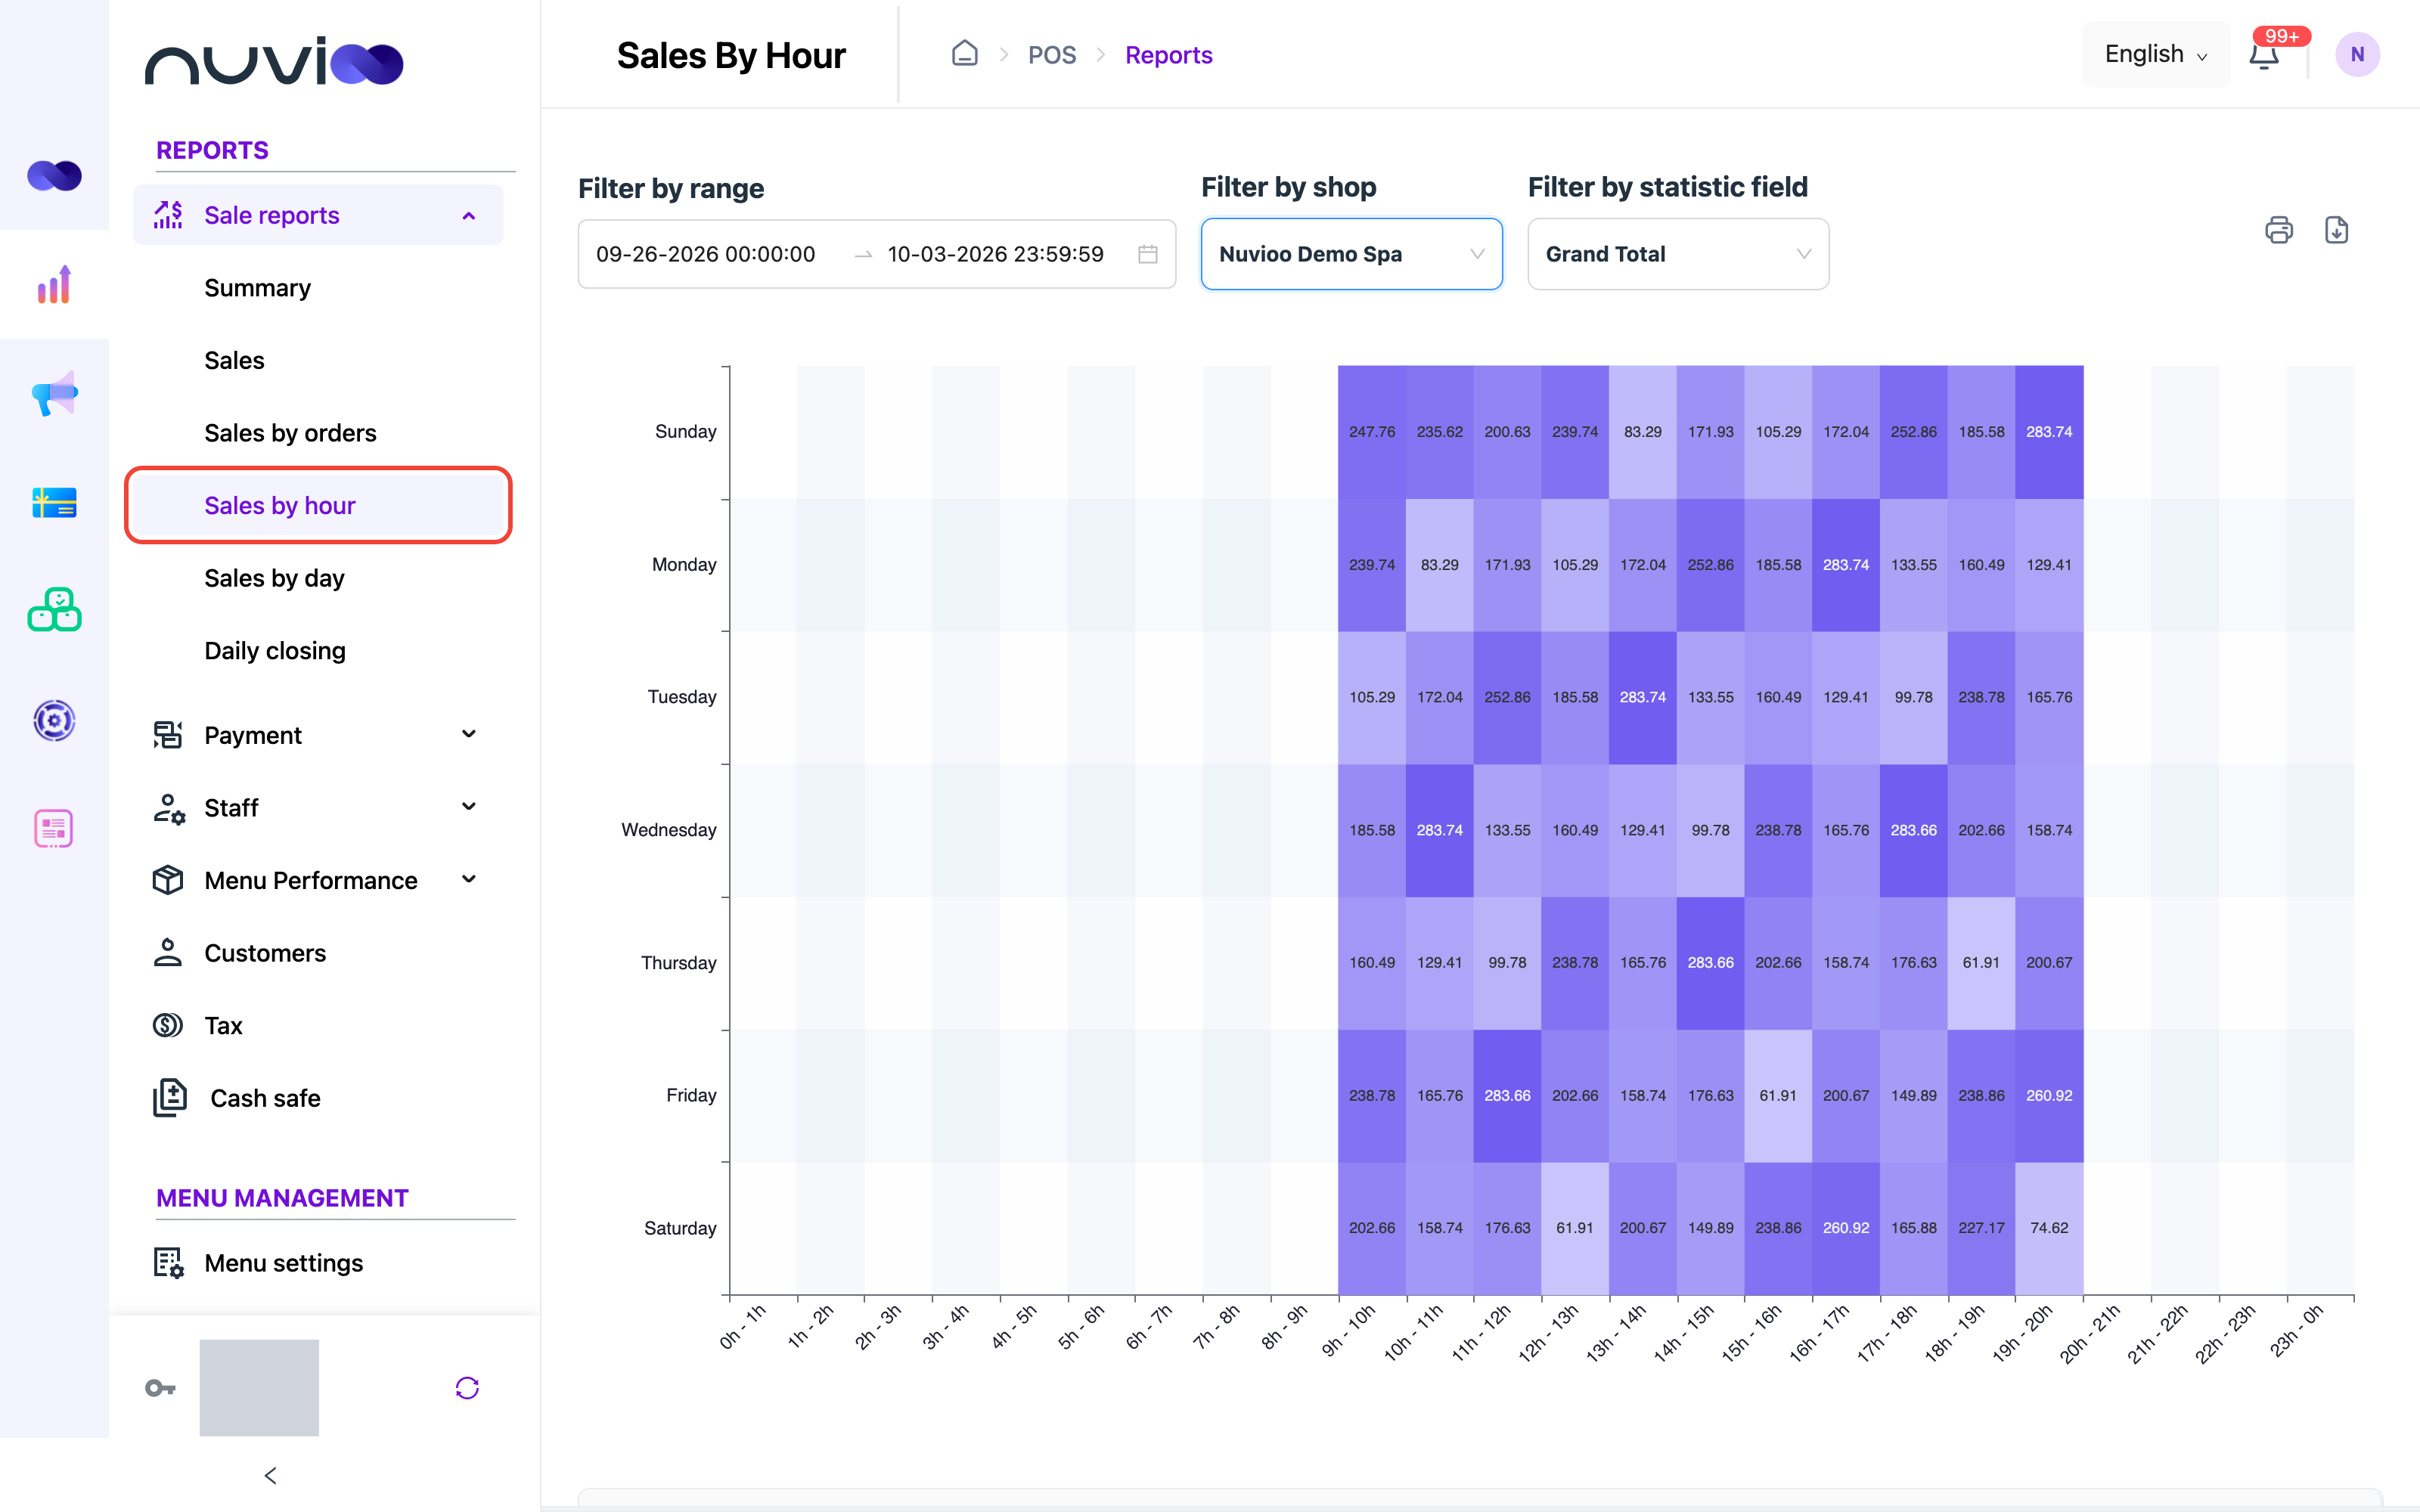Click the end date 10-03-2026 field
The width and height of the screenshot is (2420, 1512).
pos(996,254)
